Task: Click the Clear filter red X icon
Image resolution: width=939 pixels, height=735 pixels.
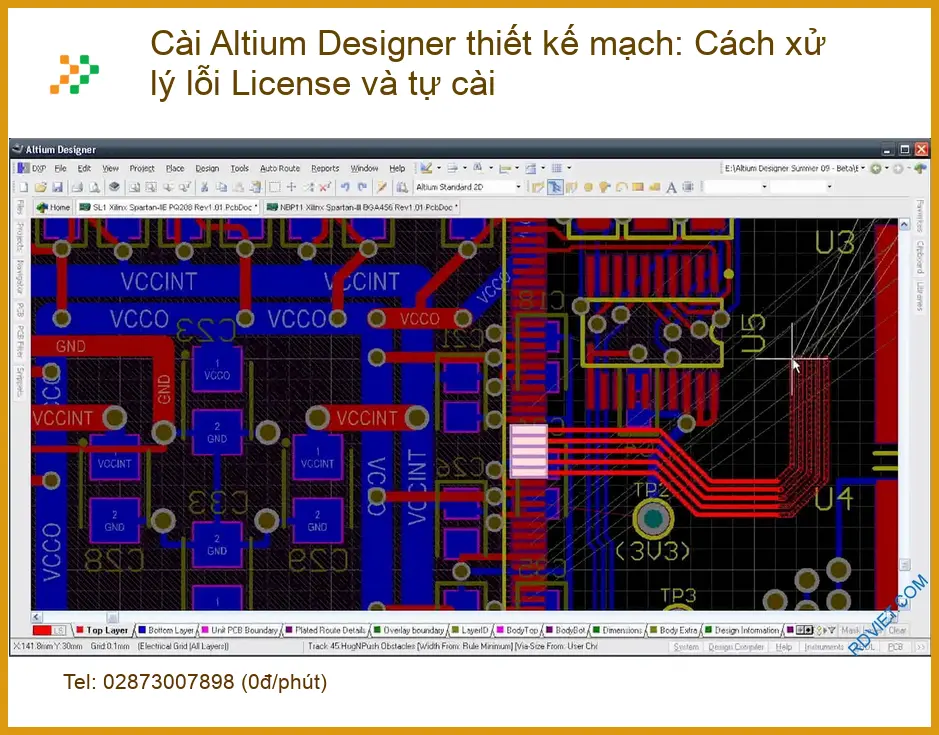Action: pyautogui.click(x=325, y=187)
